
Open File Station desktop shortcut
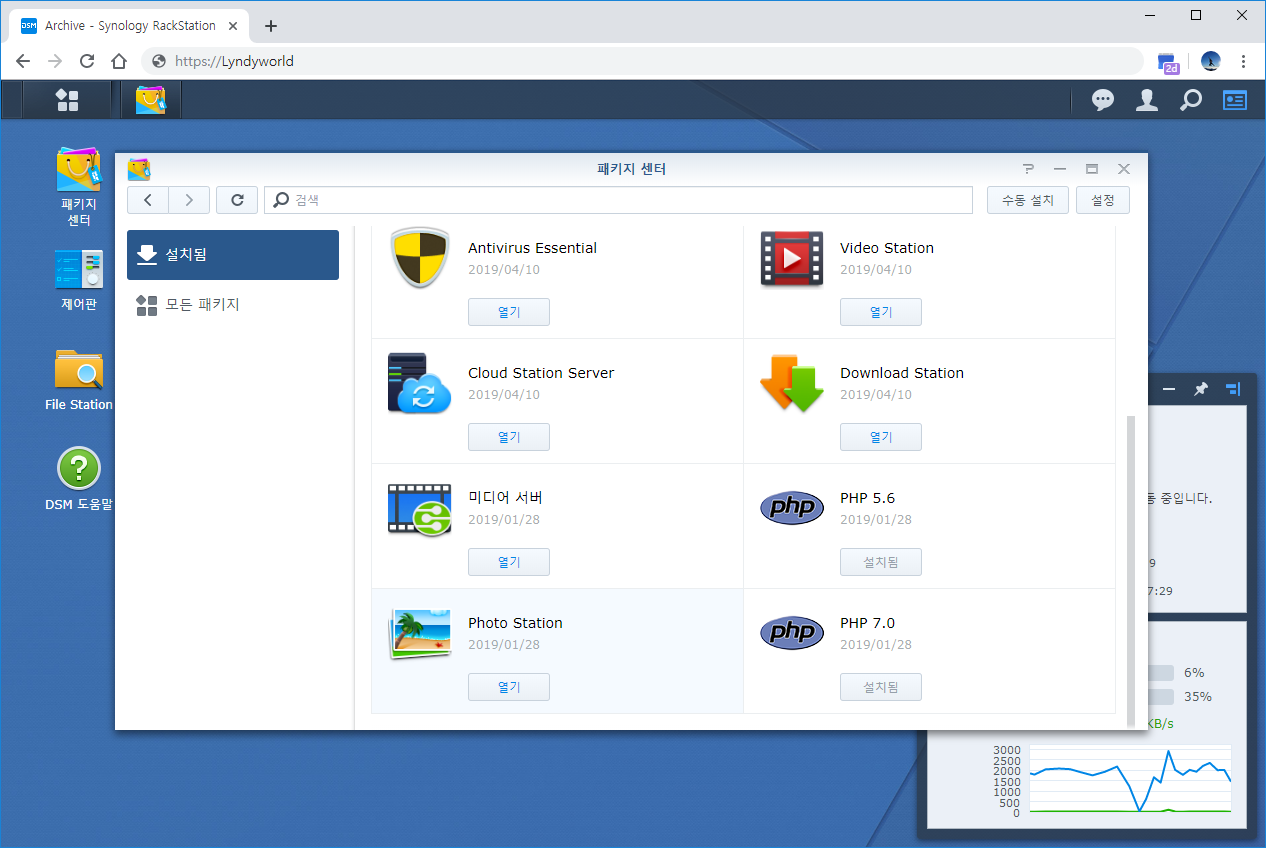pyautogui.click(x=79, y=380)
